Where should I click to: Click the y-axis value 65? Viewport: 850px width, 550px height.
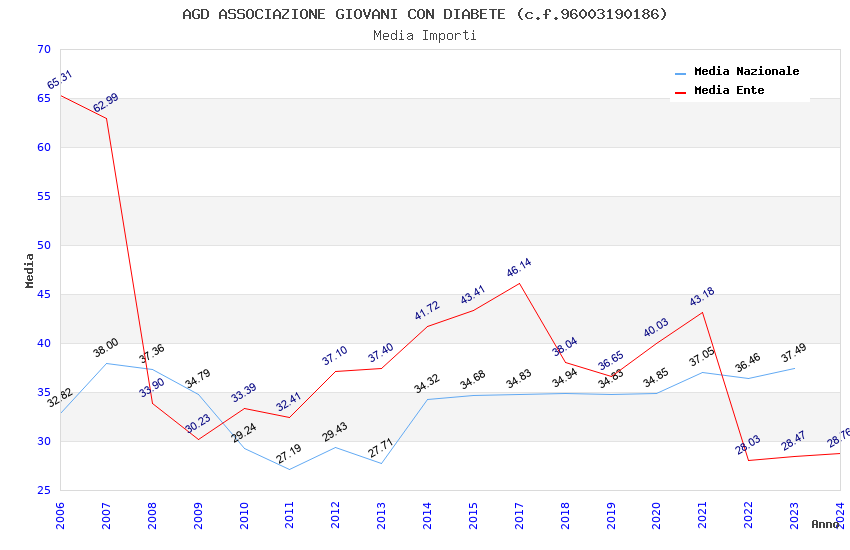click(x=44, y=98)
